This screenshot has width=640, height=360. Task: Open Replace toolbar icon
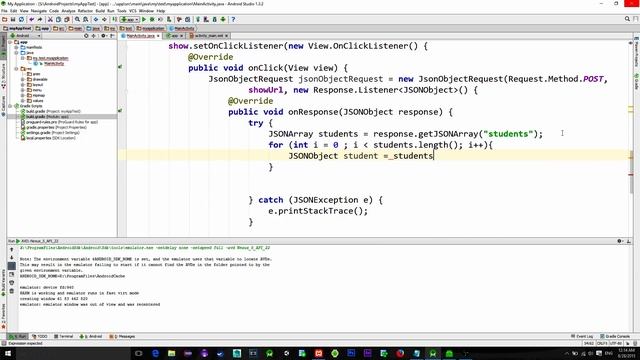point(85,19)
